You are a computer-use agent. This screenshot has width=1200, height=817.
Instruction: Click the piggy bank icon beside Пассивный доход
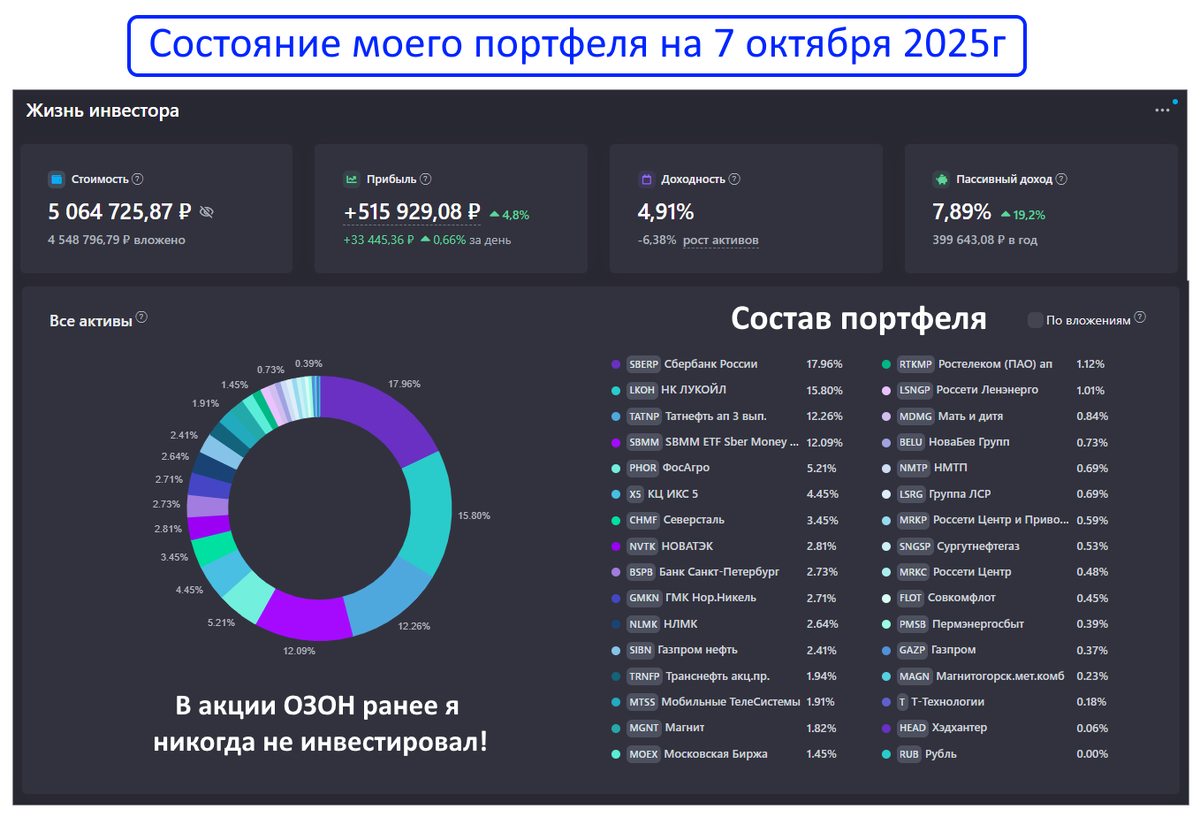coord(942,180)
